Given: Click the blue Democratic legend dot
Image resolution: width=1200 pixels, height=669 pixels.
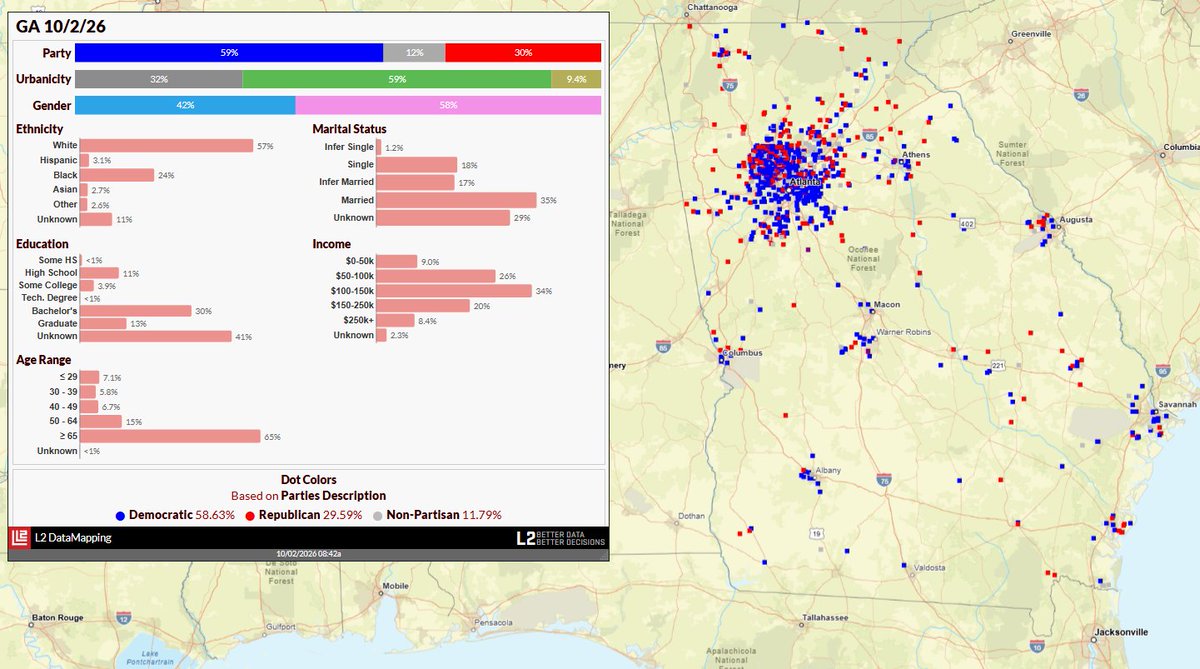Looking at the screenshot, I should [120, 514].
